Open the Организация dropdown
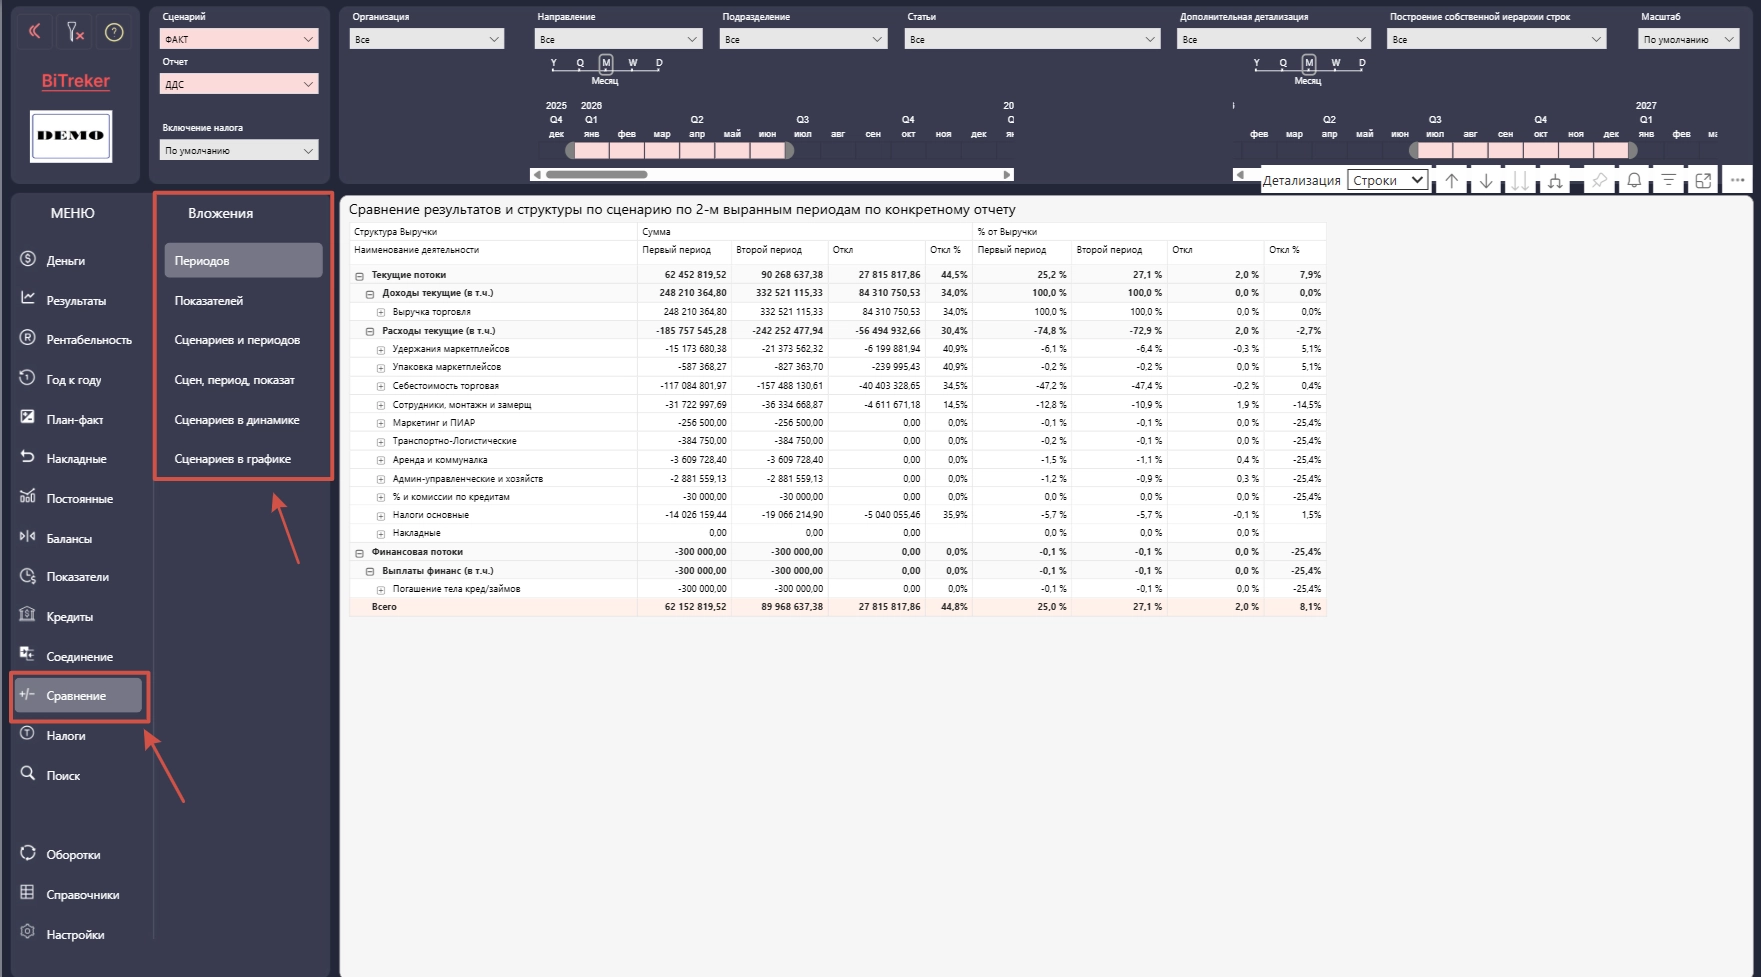1761x977 pixels. click(427, 39)
